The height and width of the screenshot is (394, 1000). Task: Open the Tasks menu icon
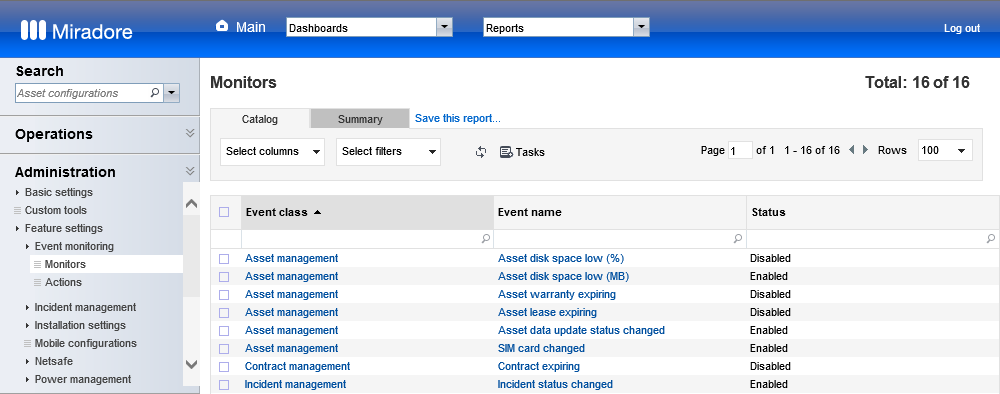tap(506, 152)
